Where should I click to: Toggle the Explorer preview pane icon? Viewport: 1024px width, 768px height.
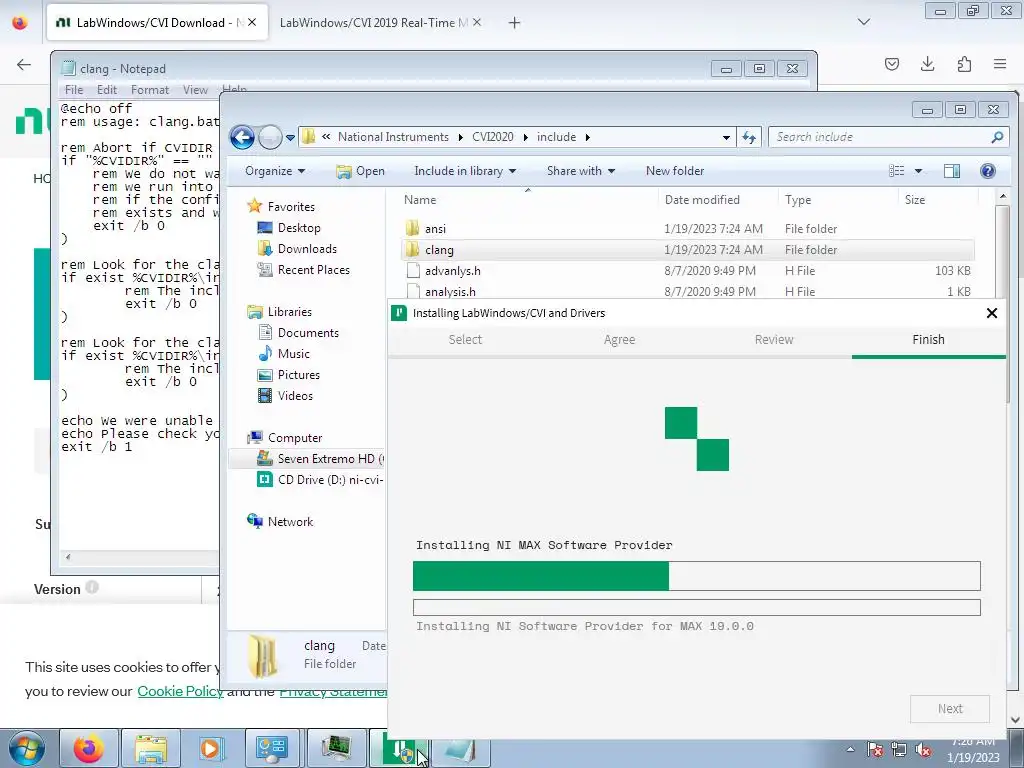click(952, 171)
